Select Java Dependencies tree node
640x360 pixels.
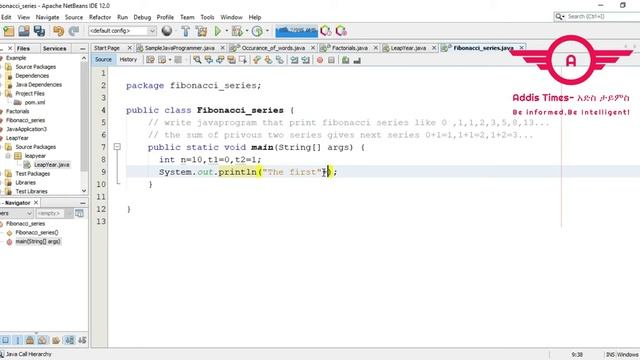coord(38,84)
